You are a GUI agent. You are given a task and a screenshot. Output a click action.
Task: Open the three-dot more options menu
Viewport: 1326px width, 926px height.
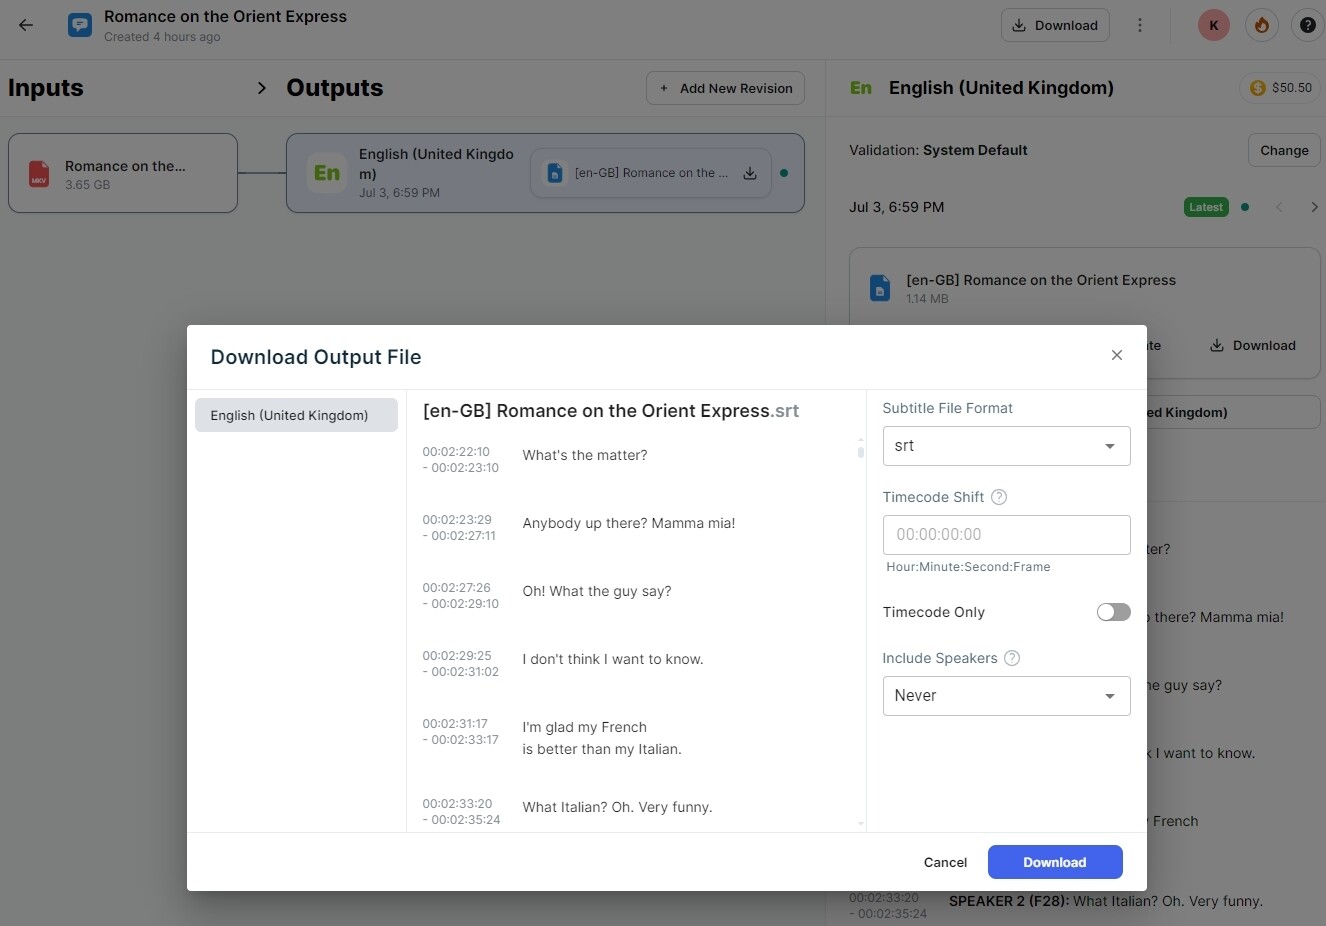coord(1139,25)
